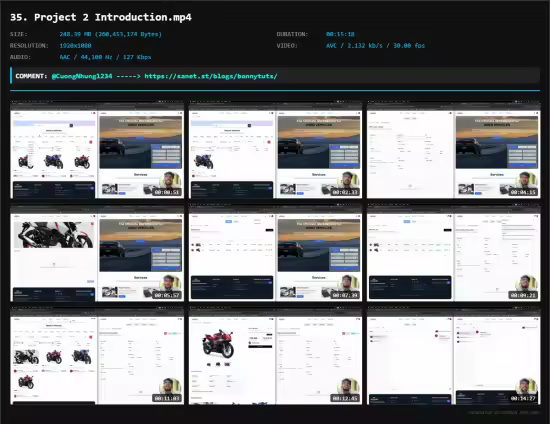Open thumbnail frame at 00:02:33
This screenshot has height=424, width=550.
[275, 149]
